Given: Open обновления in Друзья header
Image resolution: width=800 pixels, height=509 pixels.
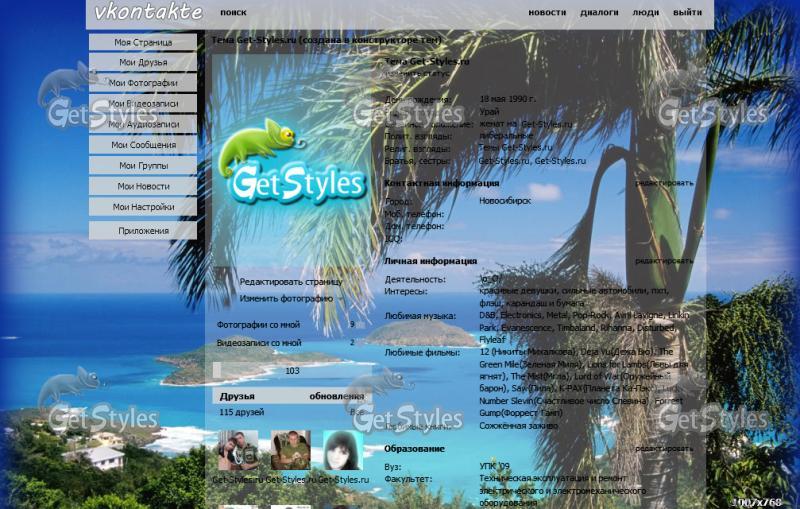Looking at the screenshot, I should tap(336, 396).
